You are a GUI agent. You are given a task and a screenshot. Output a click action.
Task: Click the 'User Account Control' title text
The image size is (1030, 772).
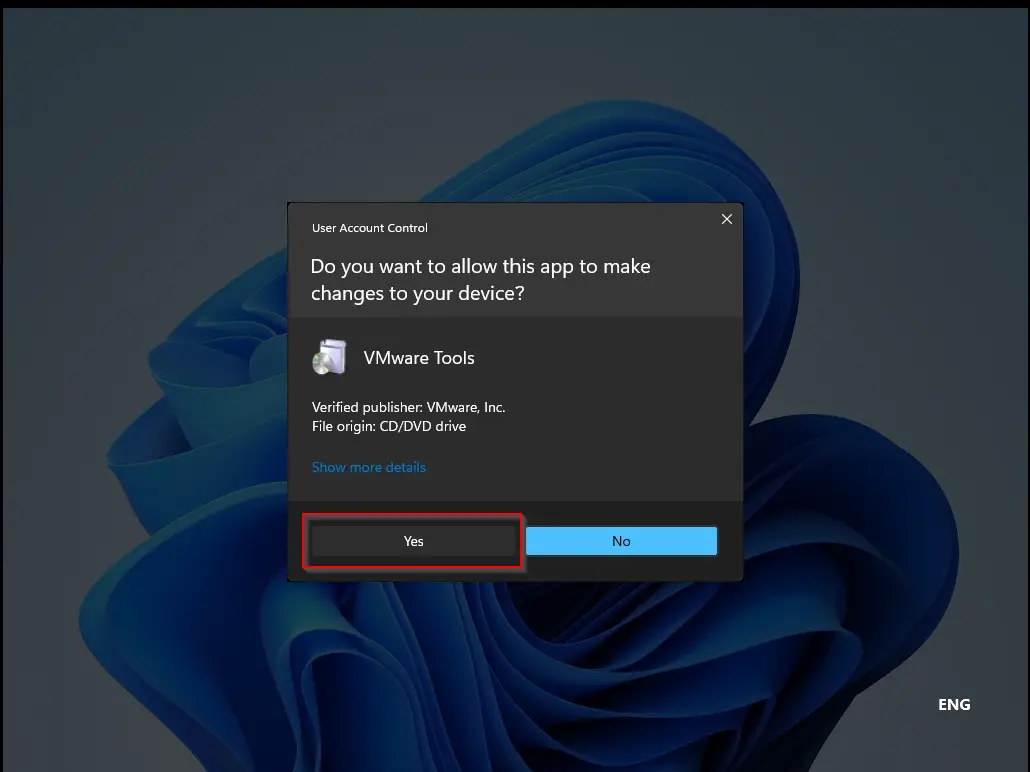click(x=369, y=228)
